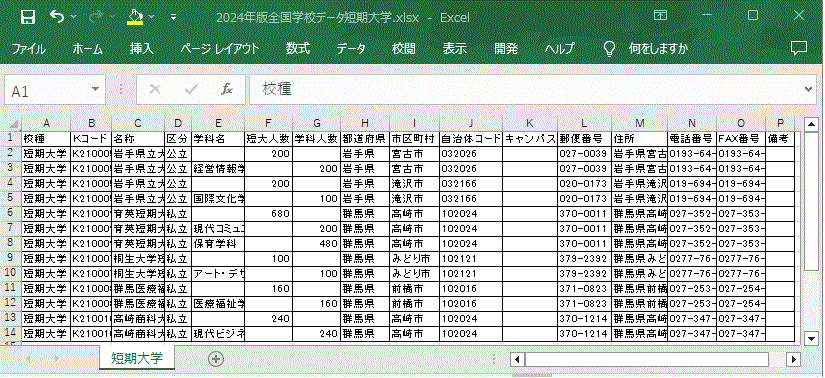The image size is (825, 378).
Task: Open the Undo history dropdown arrow
Action: pos(73,17)
